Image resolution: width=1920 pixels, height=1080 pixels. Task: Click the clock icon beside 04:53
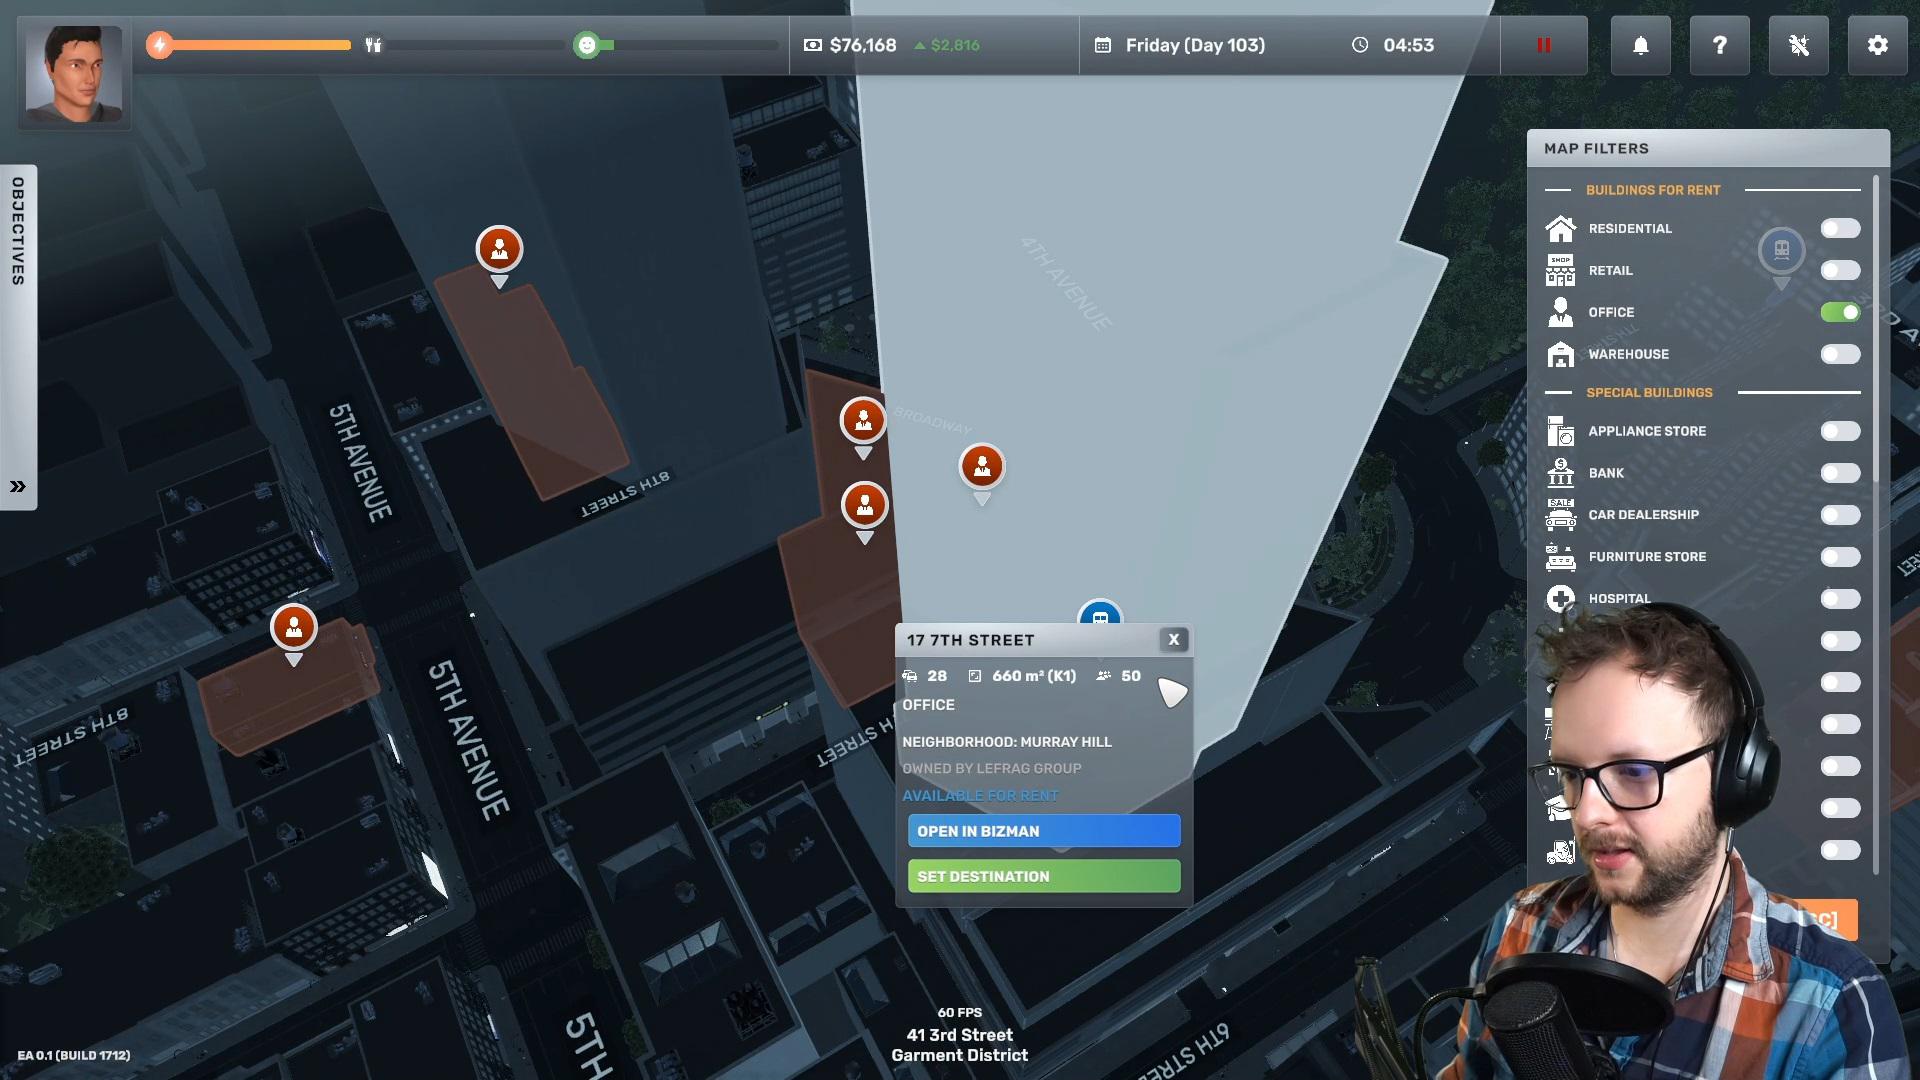tap(1360, 45)
